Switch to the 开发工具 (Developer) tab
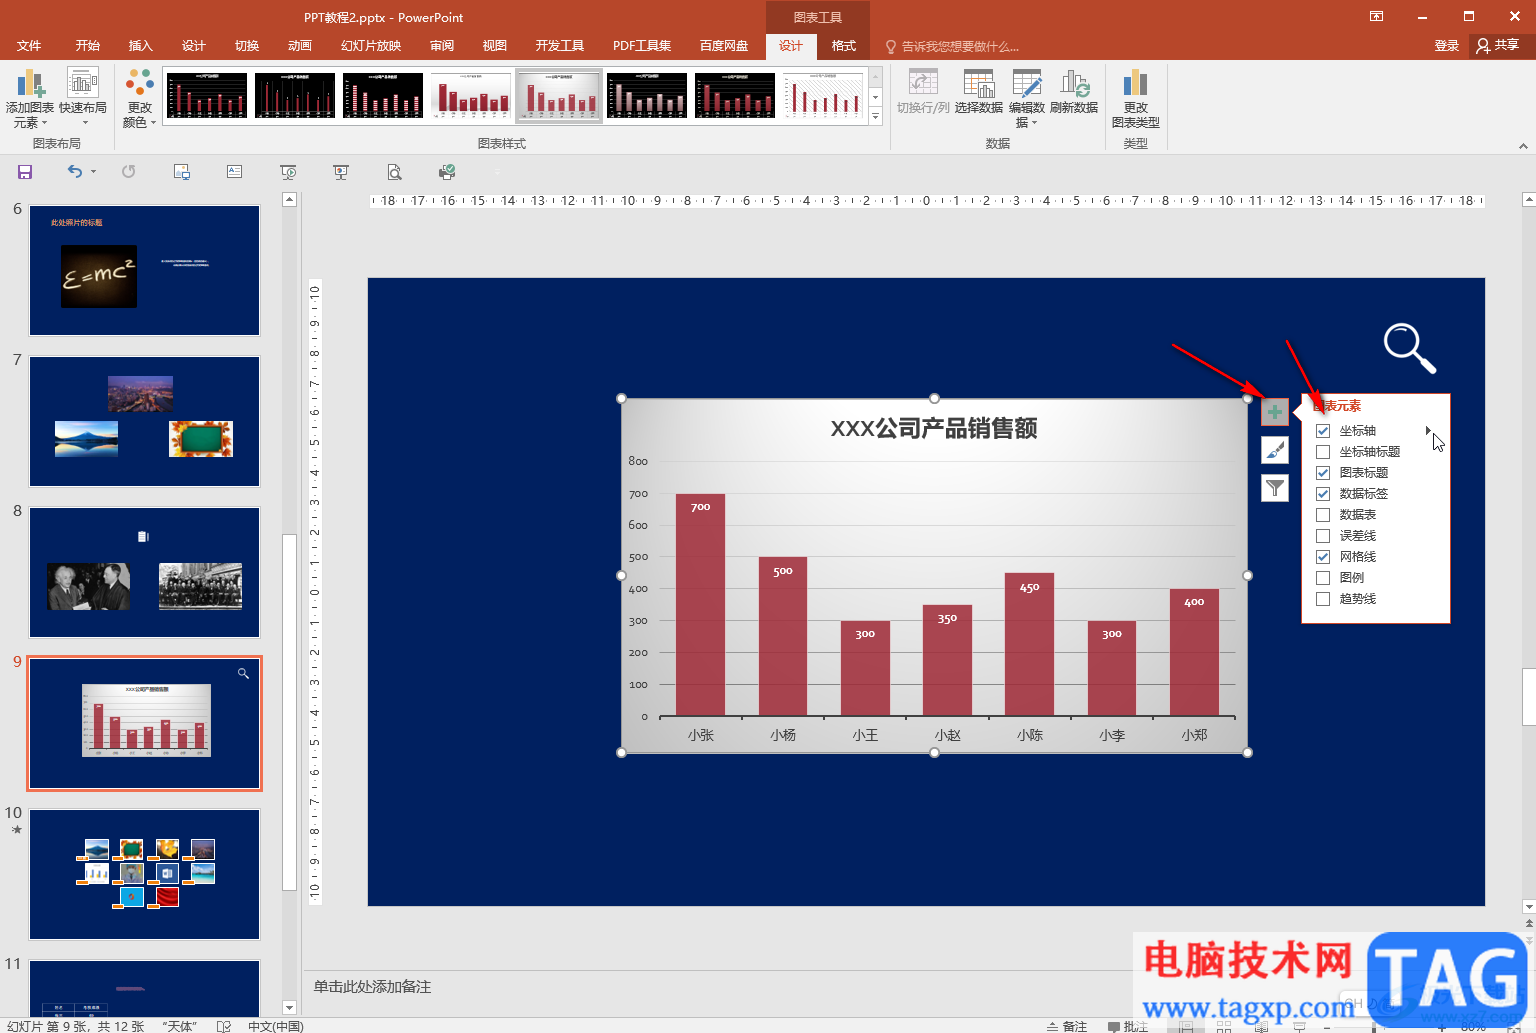Image resolution: width=1536 pixels, height=1033 pixels. (560, 46)
